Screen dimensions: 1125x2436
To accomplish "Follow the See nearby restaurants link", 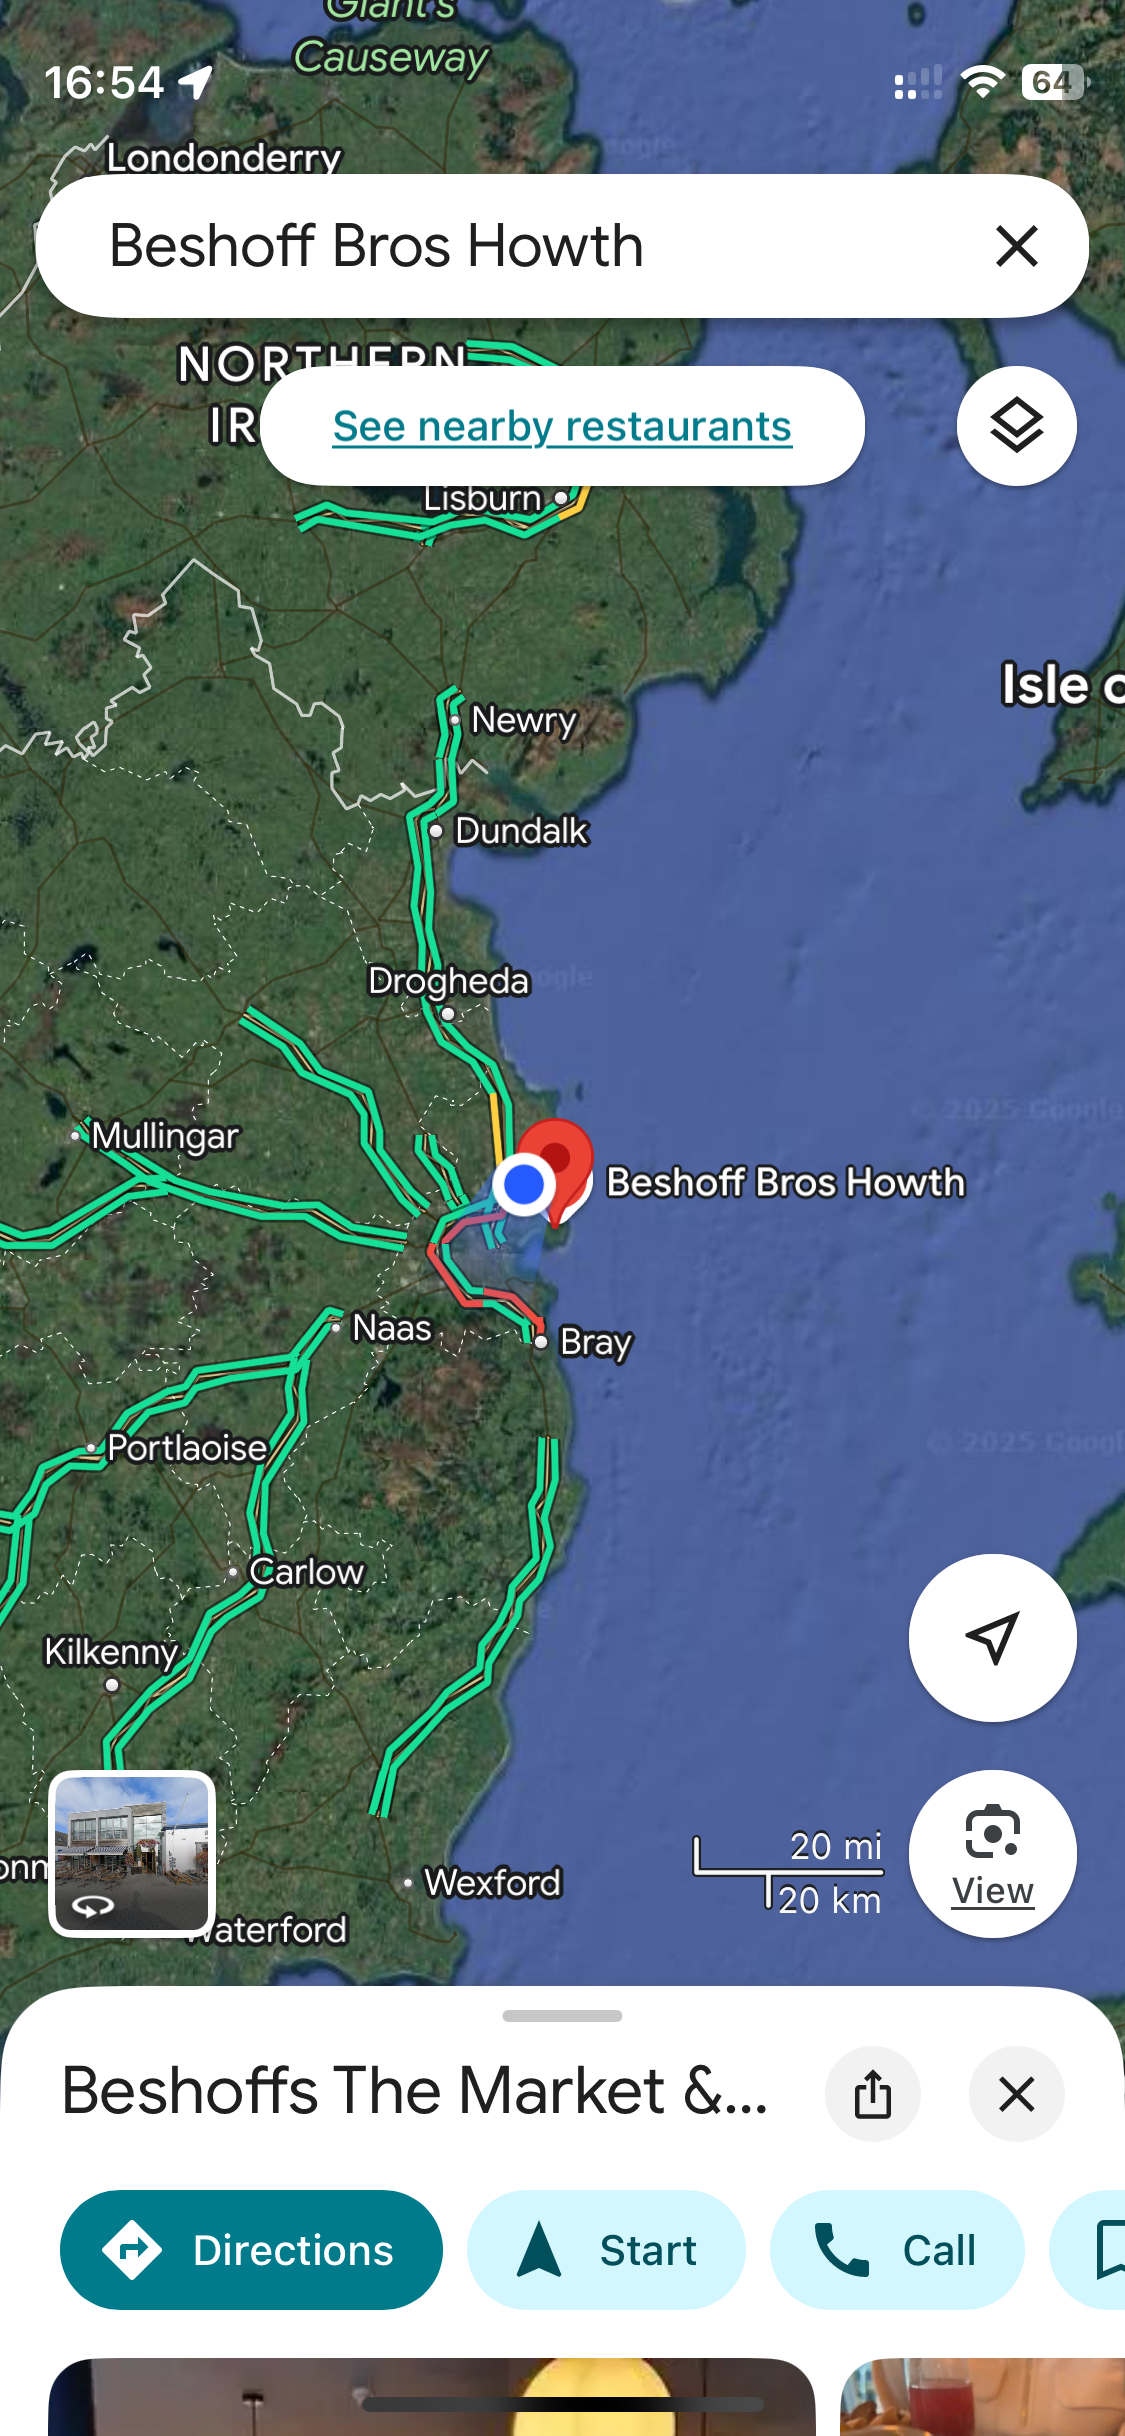I will click(562, 426).
